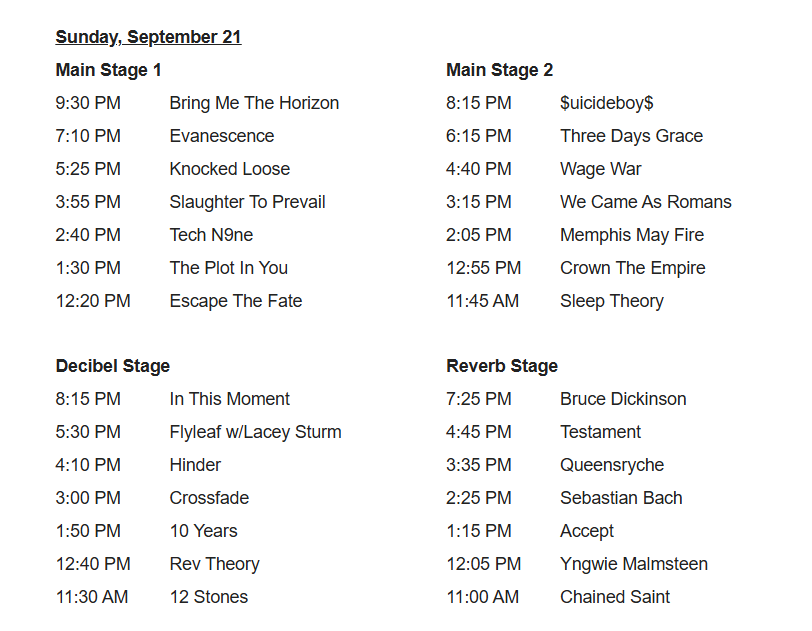Select Bruce Dickinson on Reverb Stage
This screenshot has height=631, width=812.
[x=623, y=399]
